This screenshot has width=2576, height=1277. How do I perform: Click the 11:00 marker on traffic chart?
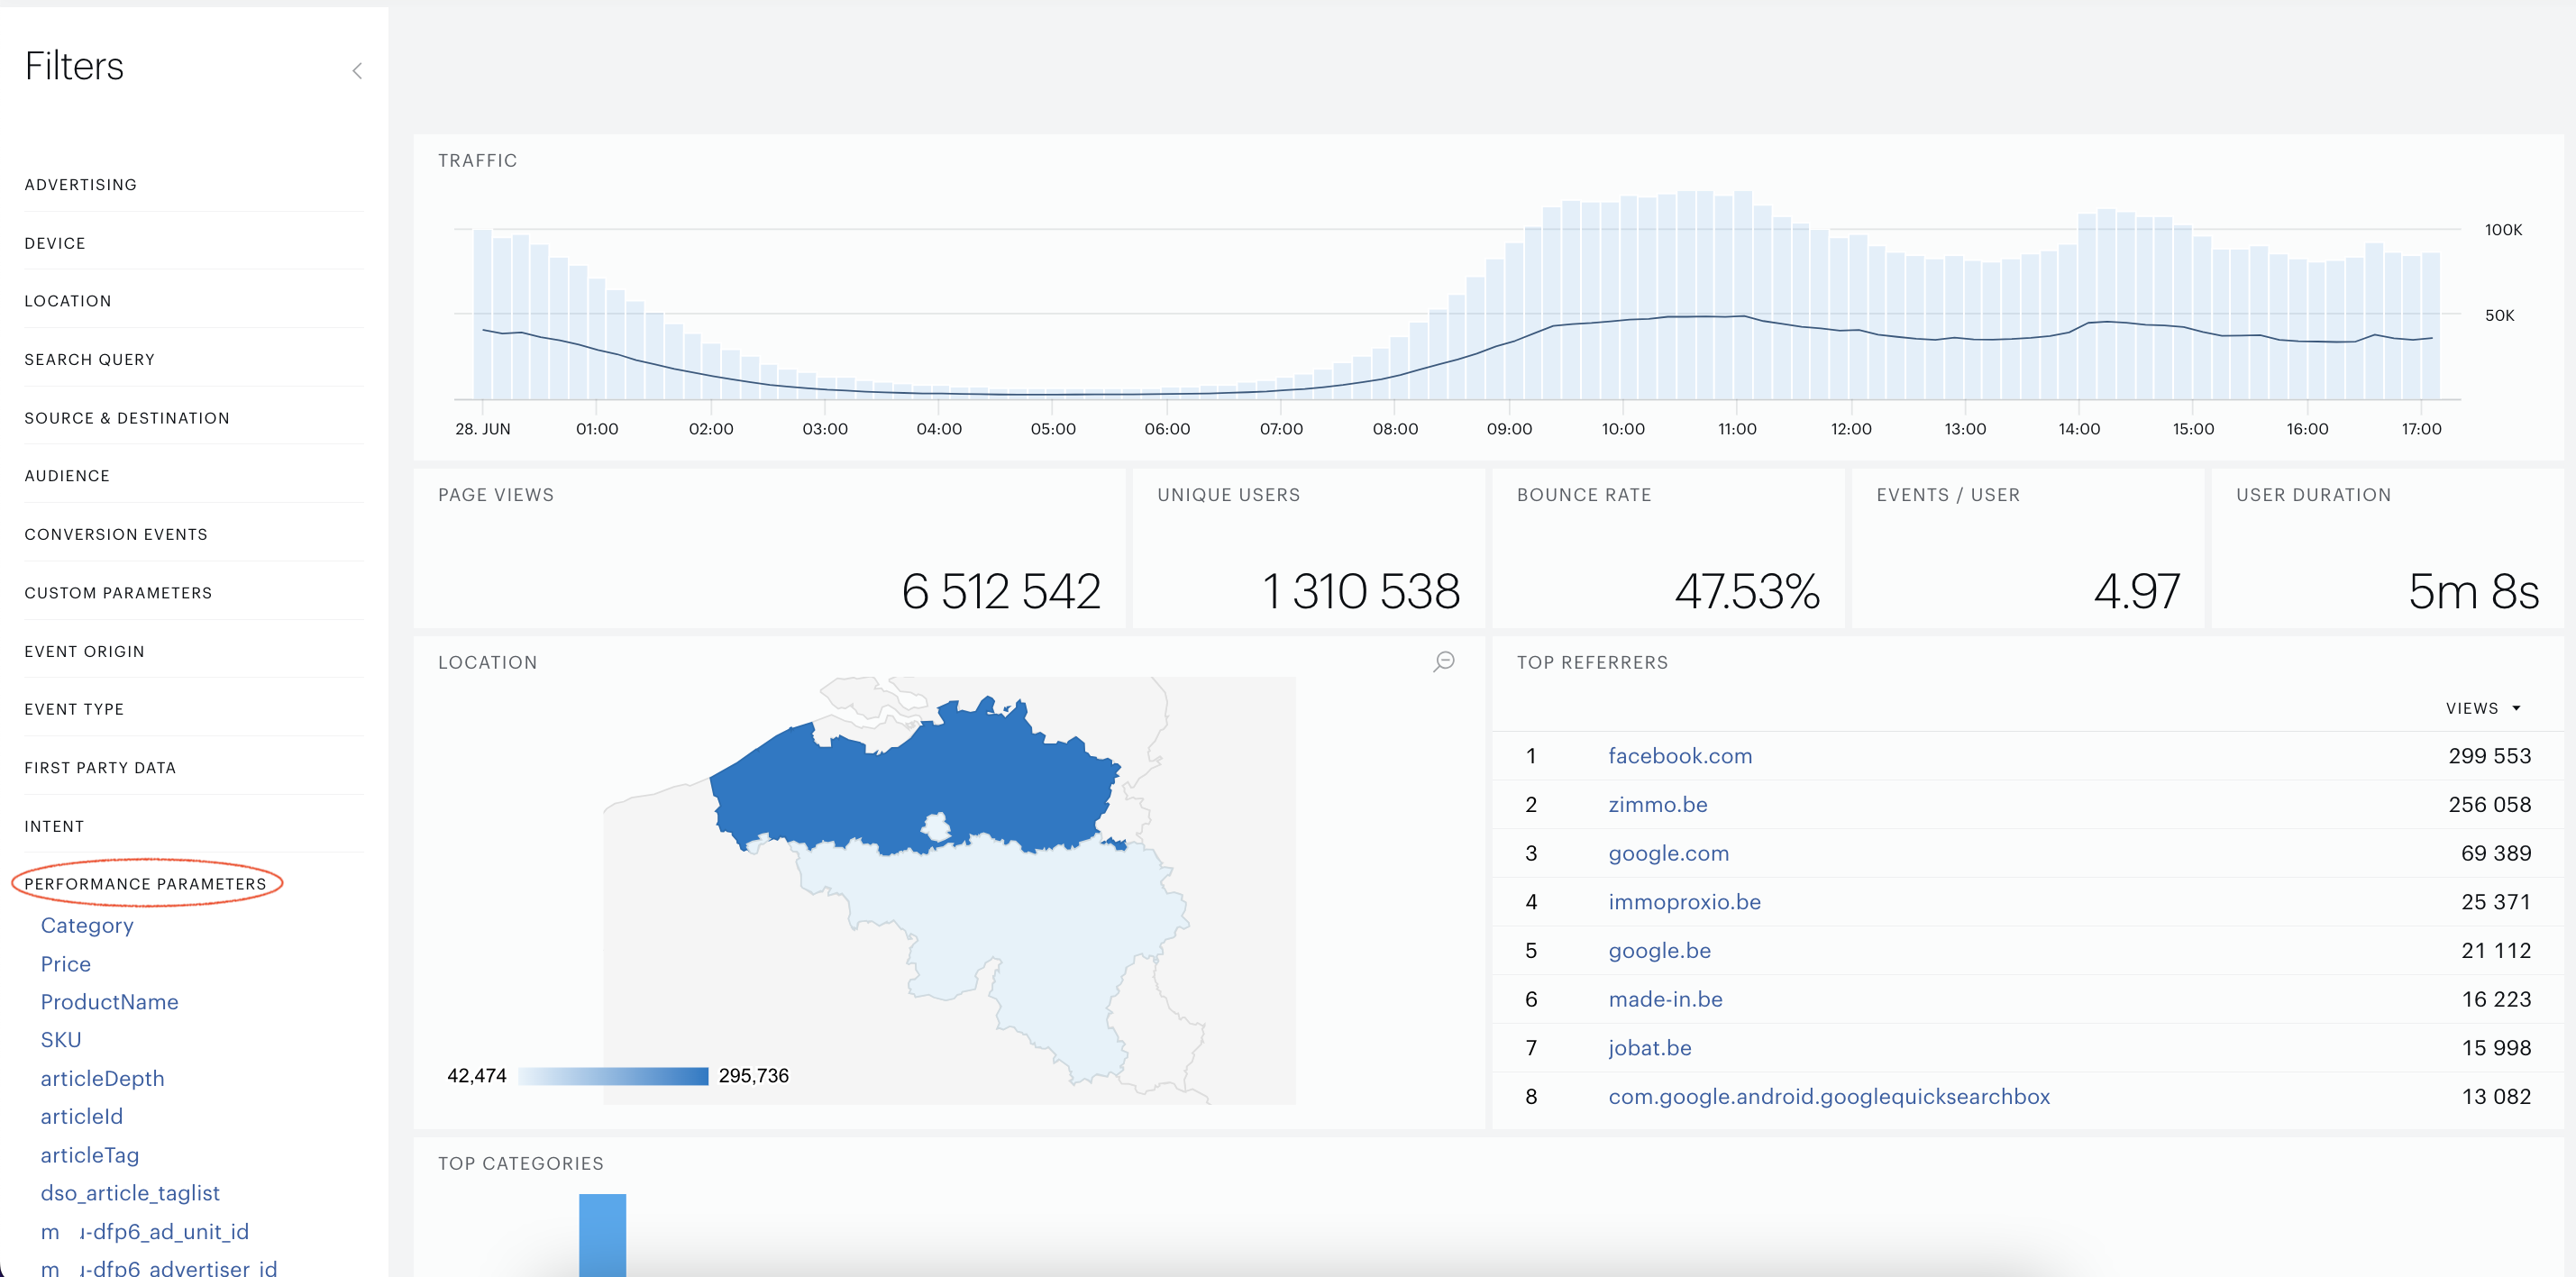point(1737,429)
